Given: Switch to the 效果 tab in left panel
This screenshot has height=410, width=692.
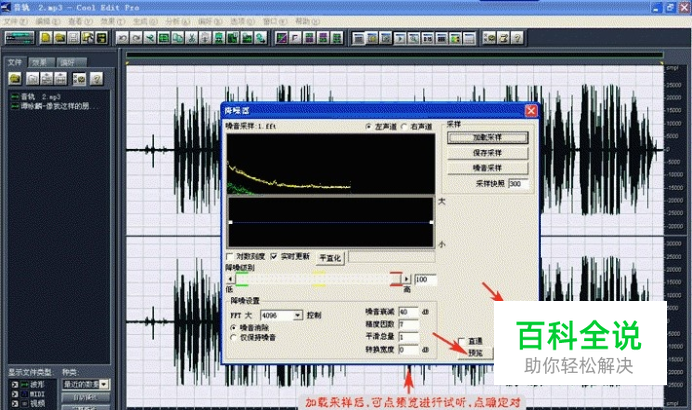Looking at the screenshot, I should (41, 62).
